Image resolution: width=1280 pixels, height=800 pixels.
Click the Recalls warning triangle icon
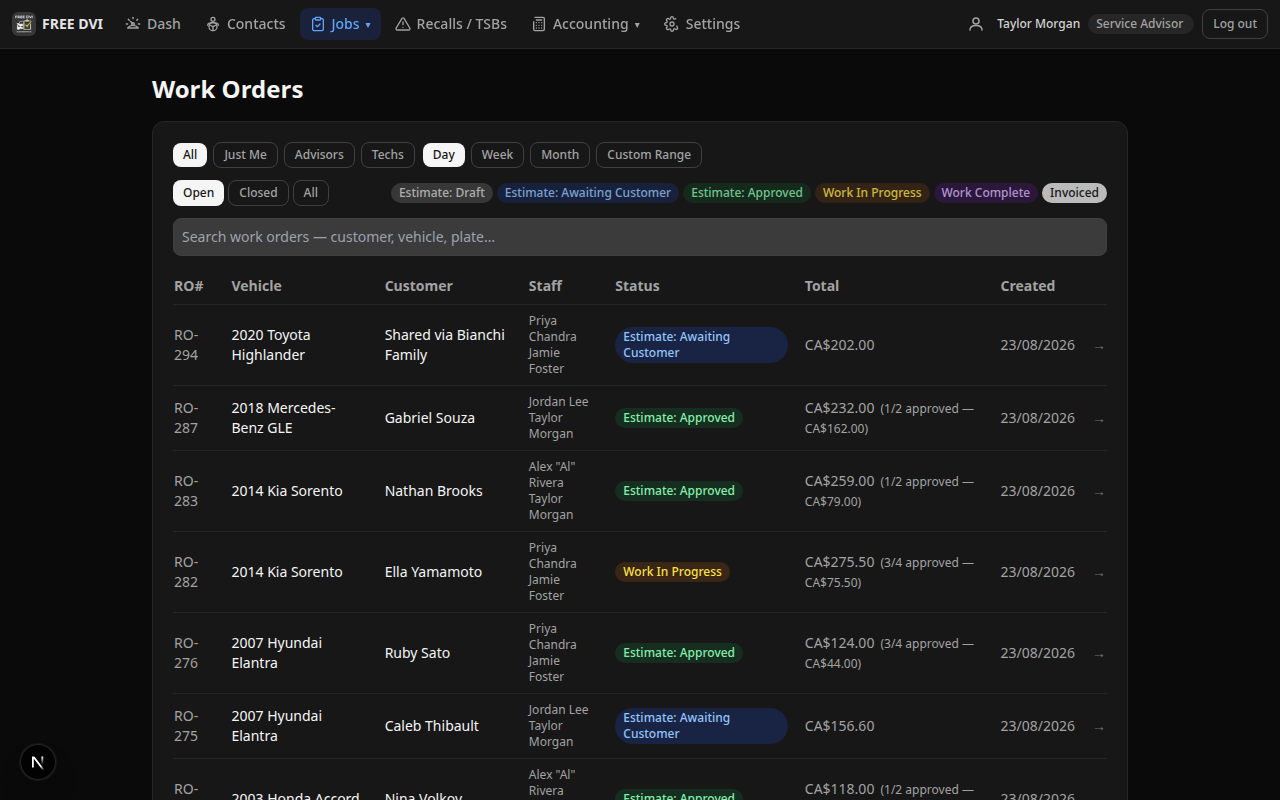point(403,24)
